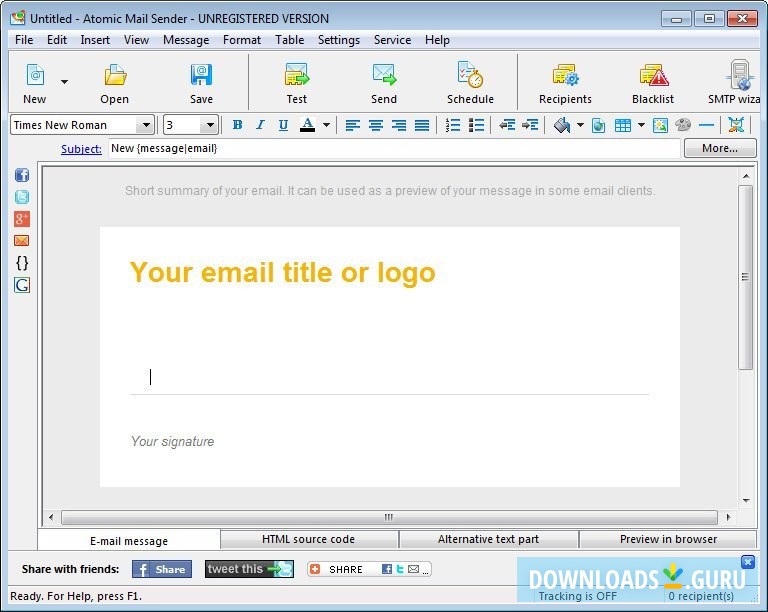This screenshot has height=612, width=768.
Task: Insert a horizontal line
Action: 706,125
